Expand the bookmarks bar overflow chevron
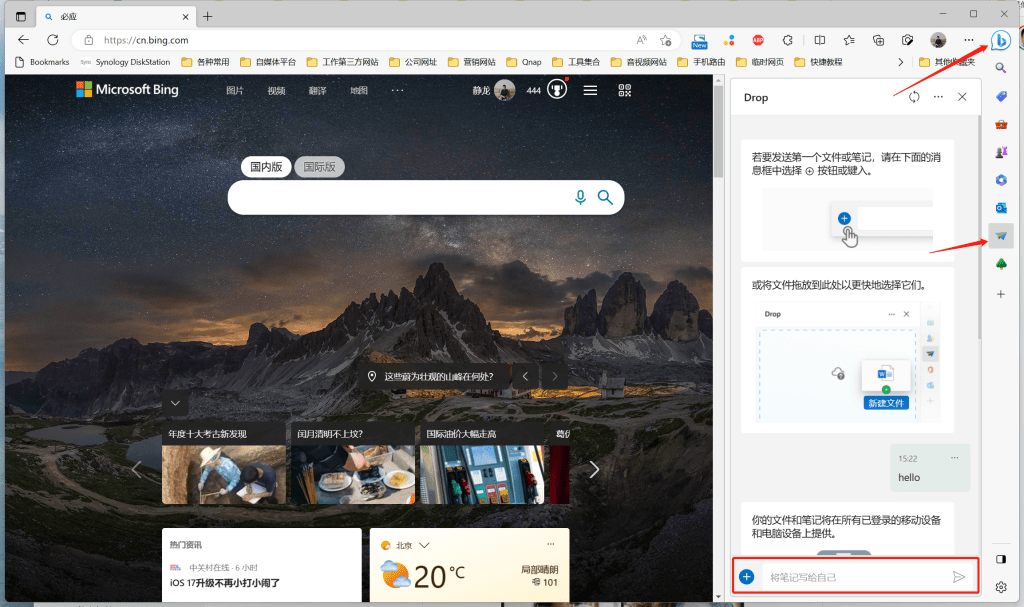 901,62
